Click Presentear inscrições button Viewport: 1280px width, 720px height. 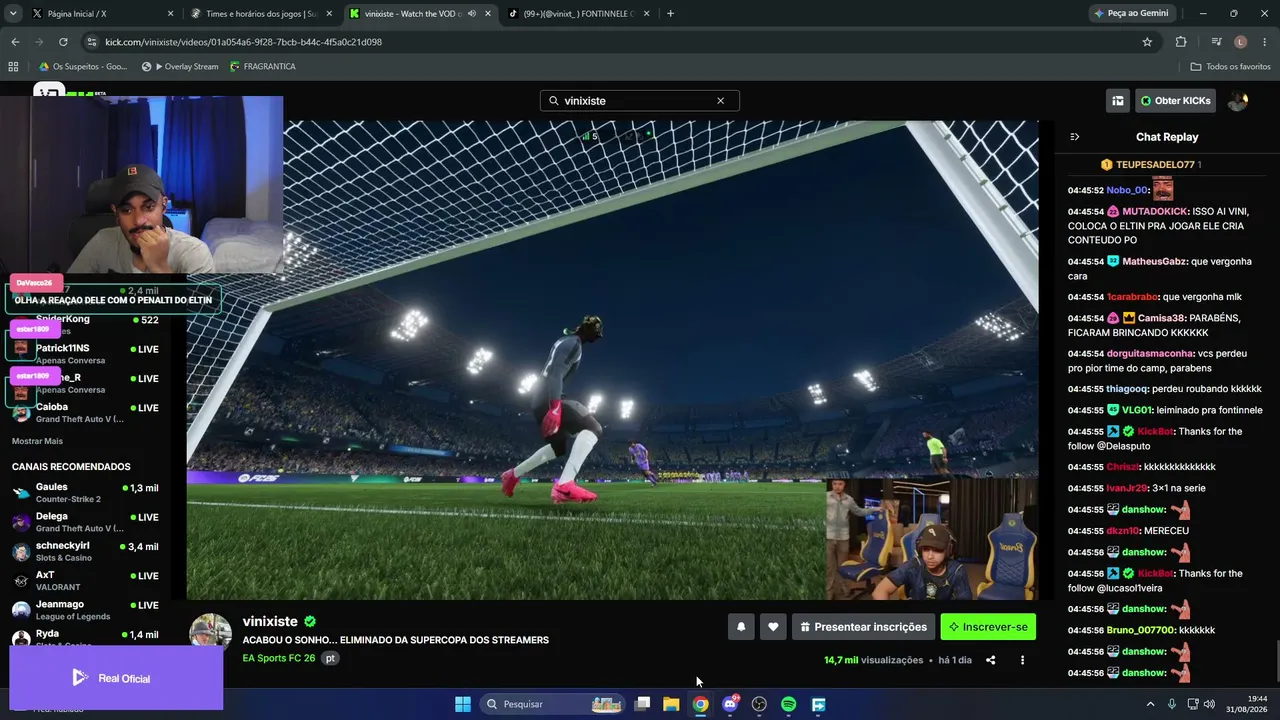point(863,627)
